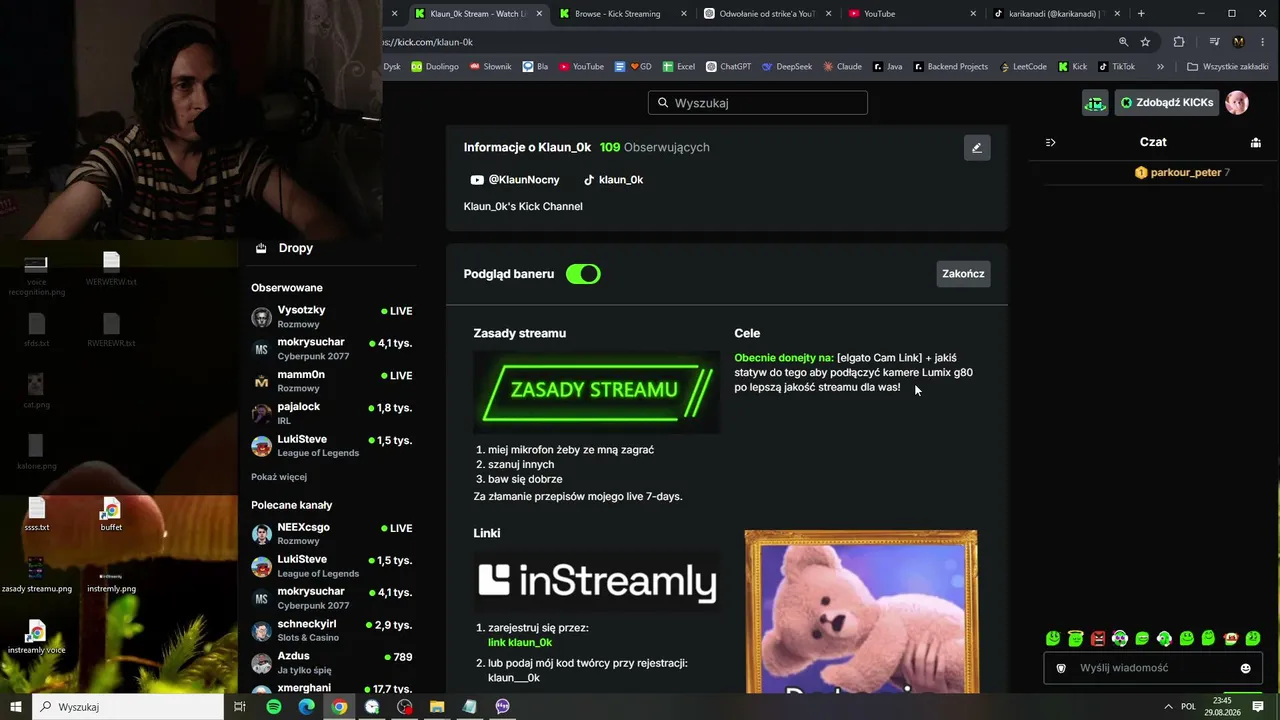Open Dropy in the Kick sidebar
The width and height of the screenshot is (1280, 720).
[284, 248]
